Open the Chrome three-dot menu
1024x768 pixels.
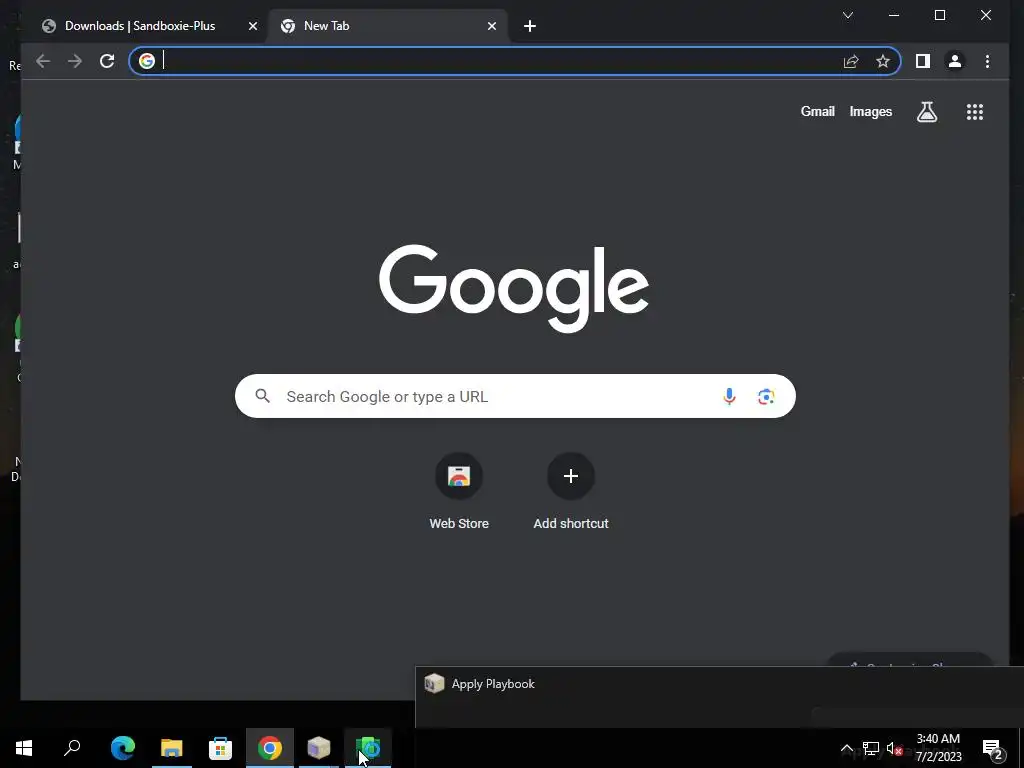(987, 61)
